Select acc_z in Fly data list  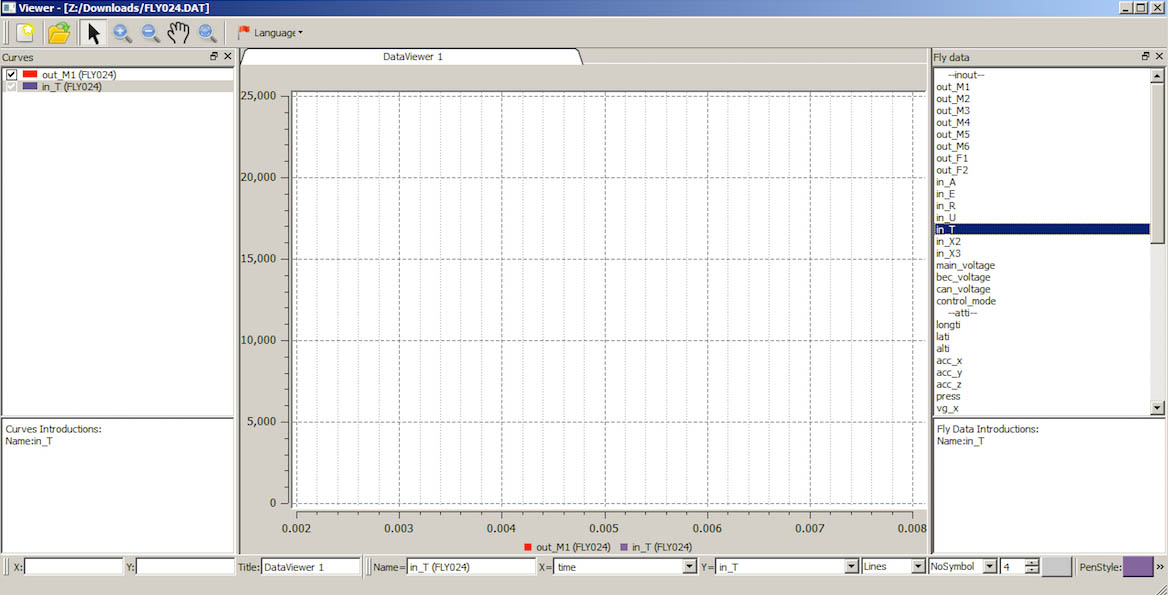(x=1042, y=384)
